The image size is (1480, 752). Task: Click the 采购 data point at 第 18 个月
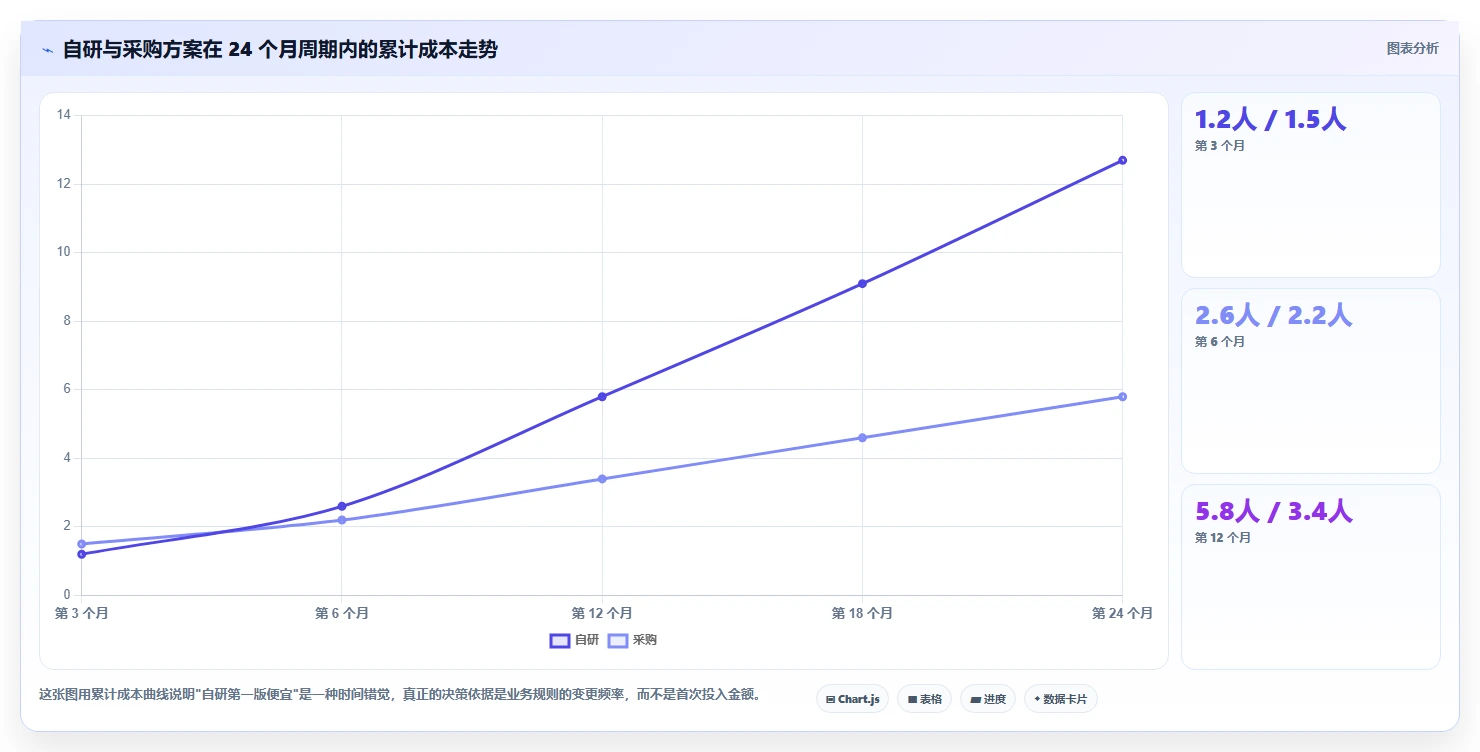click(862, 438)
